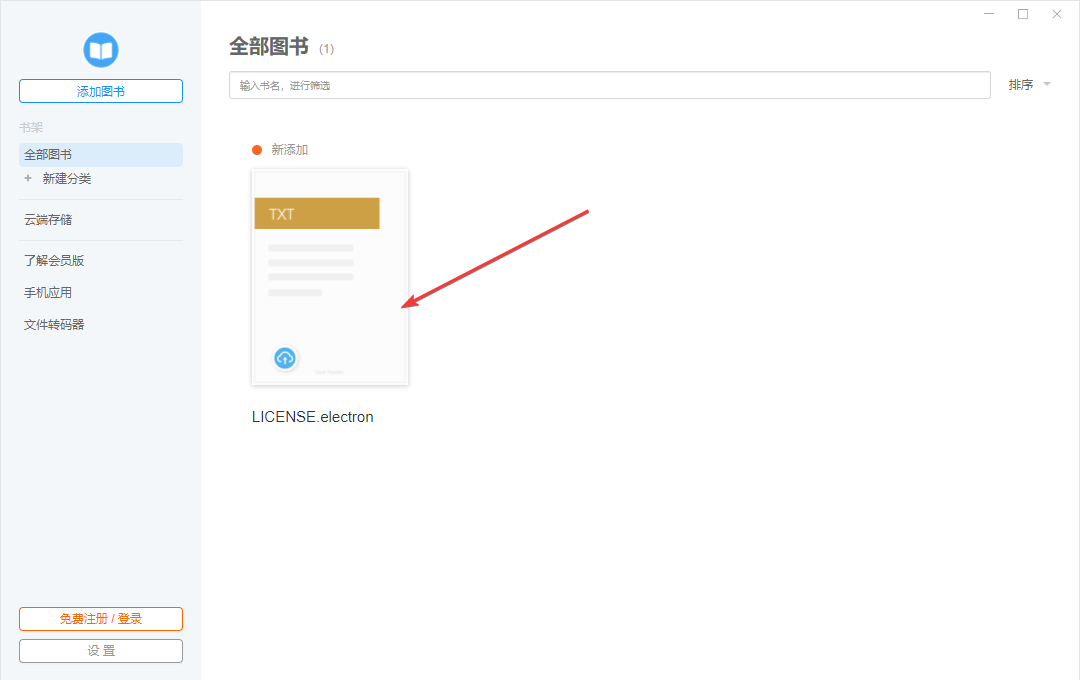Open 手机应用 mobile app page
Screen dimensions: 1080x680
tap(48, 293)
